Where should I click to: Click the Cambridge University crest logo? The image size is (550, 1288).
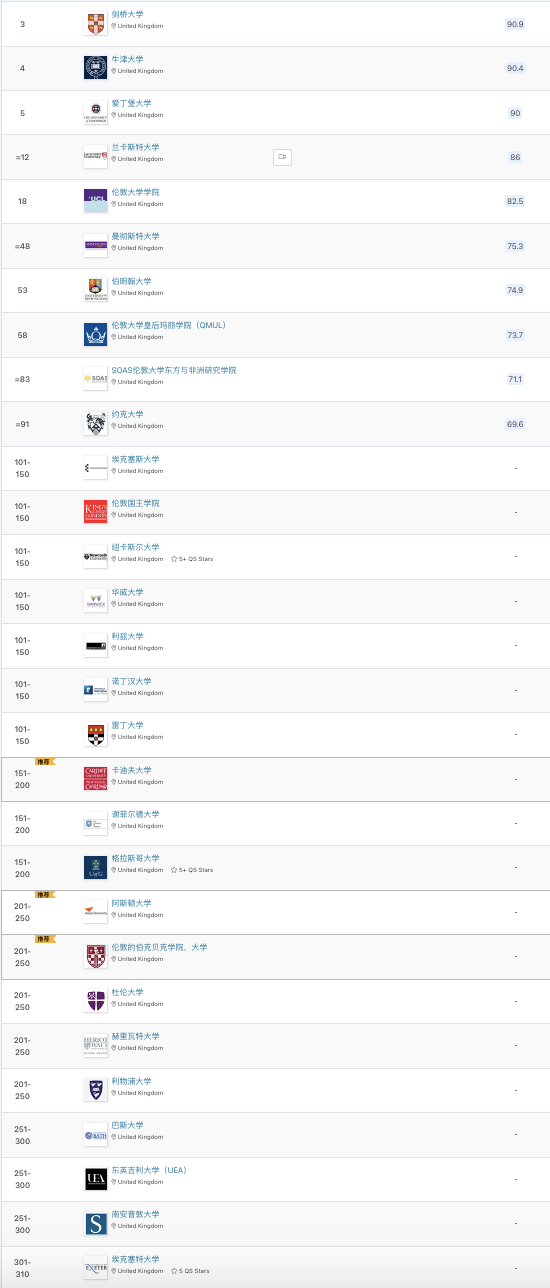95,24
